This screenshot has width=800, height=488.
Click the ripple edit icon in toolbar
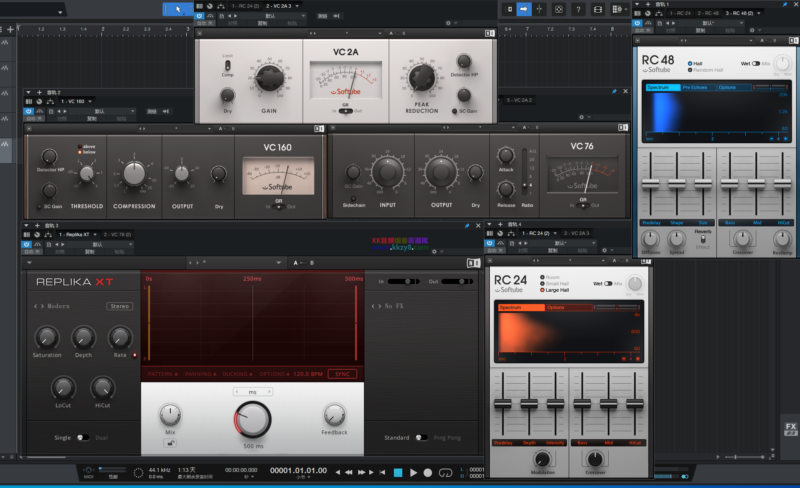[510, 9]
